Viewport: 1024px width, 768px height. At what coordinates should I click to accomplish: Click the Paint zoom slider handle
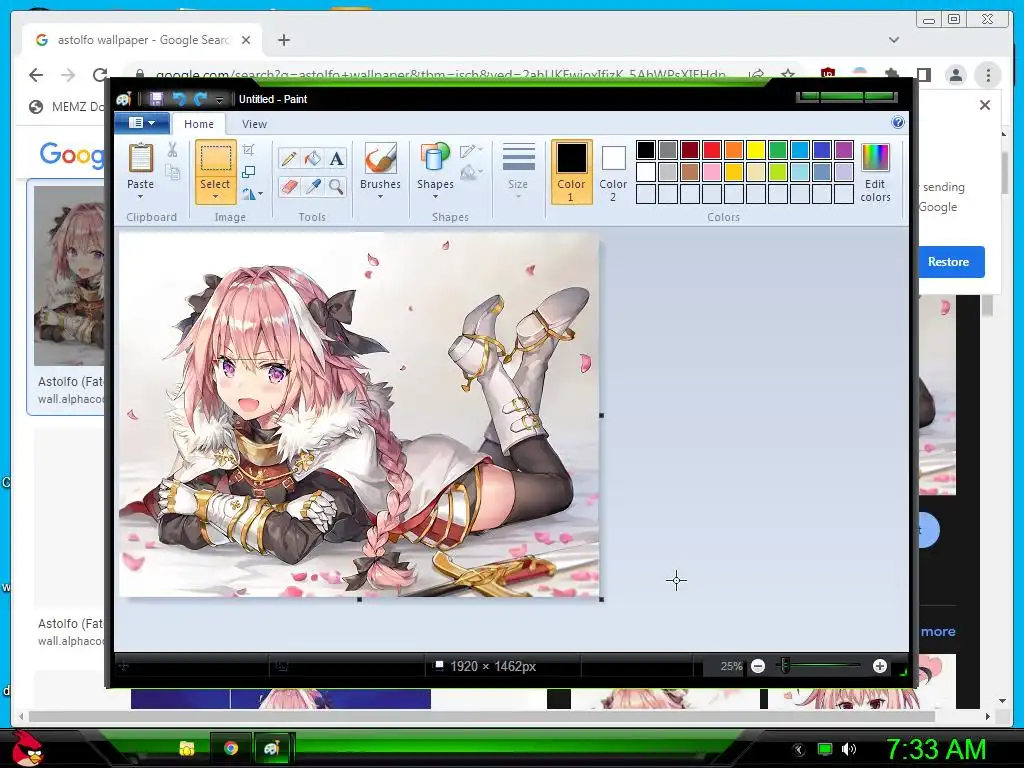coord(784,665)
